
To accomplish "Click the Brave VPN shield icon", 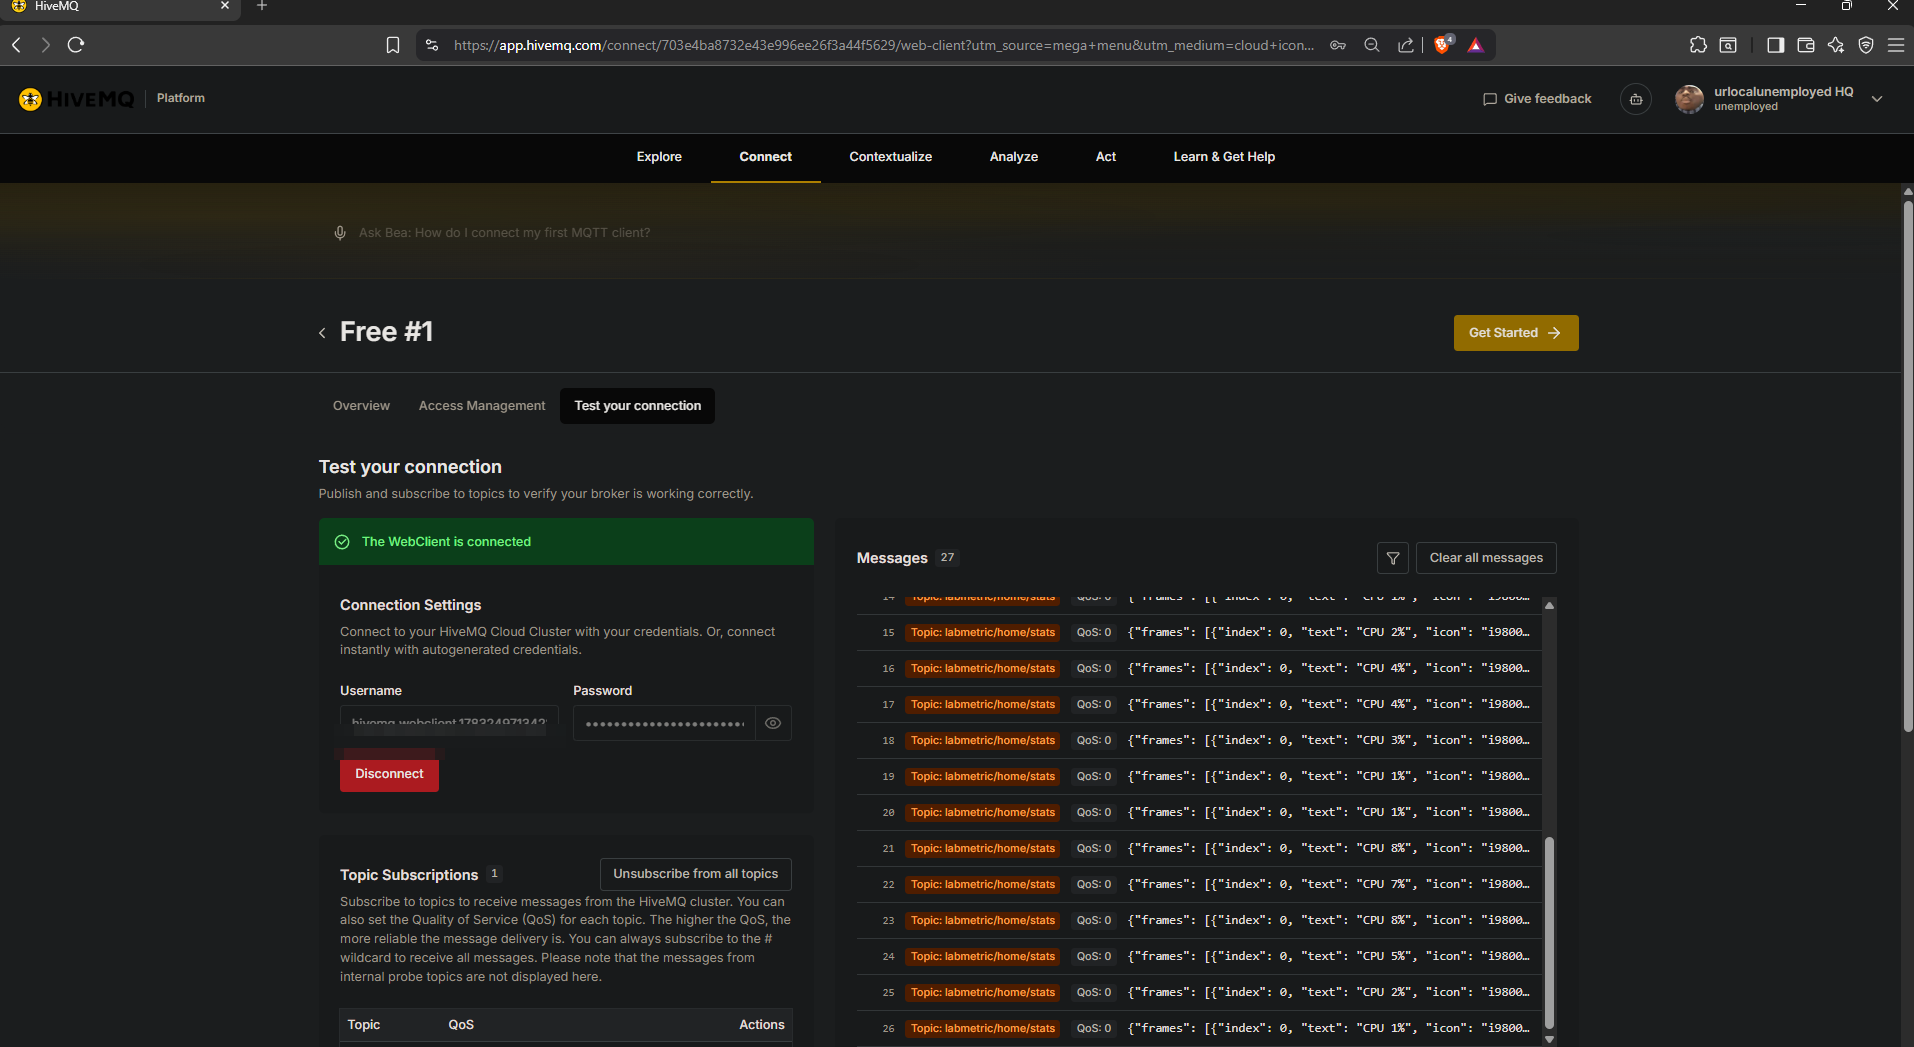I will point(1866,45).
